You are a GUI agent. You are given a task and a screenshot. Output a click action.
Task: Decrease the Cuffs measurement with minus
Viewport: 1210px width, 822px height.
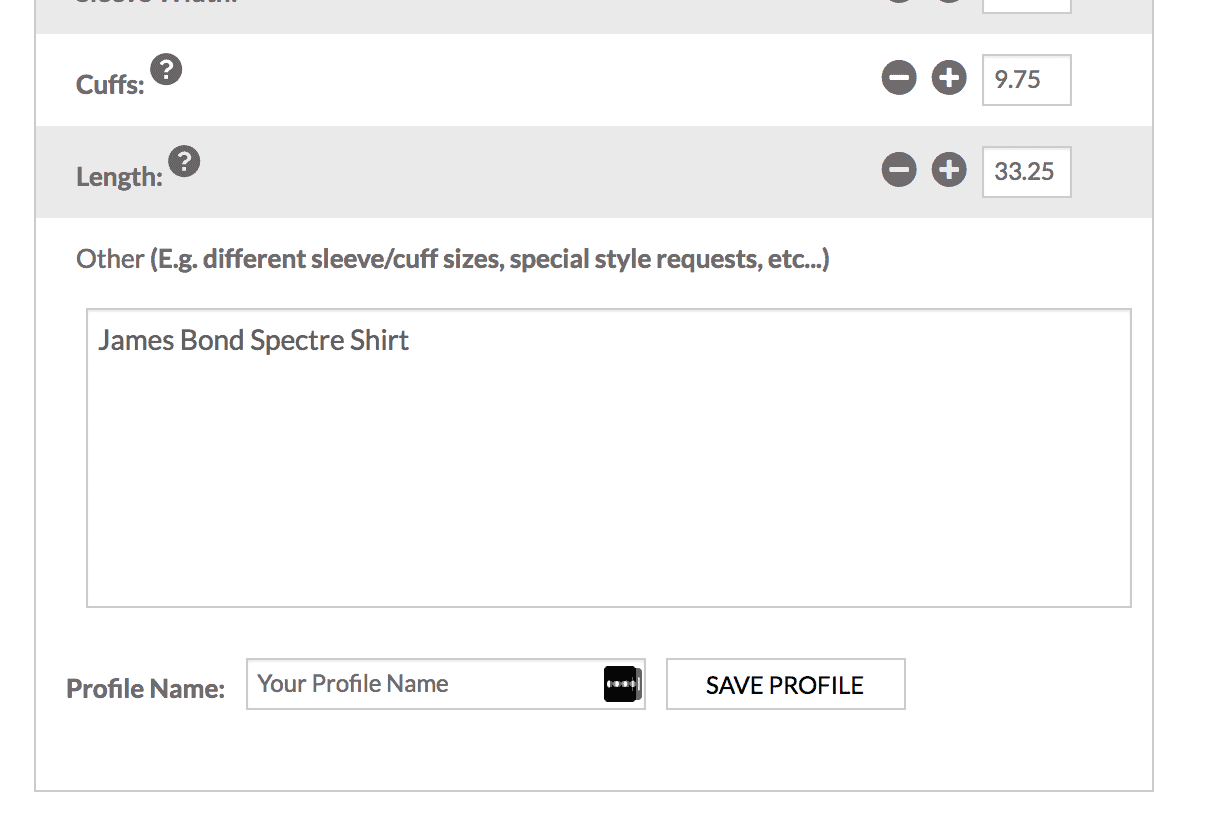(899, 78)
